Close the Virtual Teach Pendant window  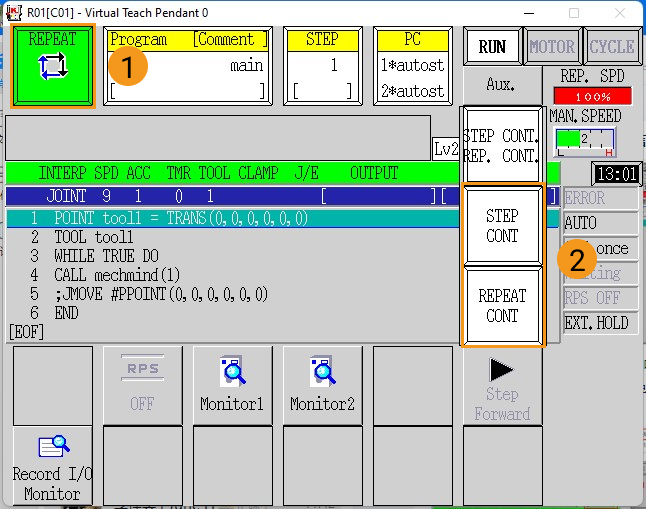pos(620,13)
